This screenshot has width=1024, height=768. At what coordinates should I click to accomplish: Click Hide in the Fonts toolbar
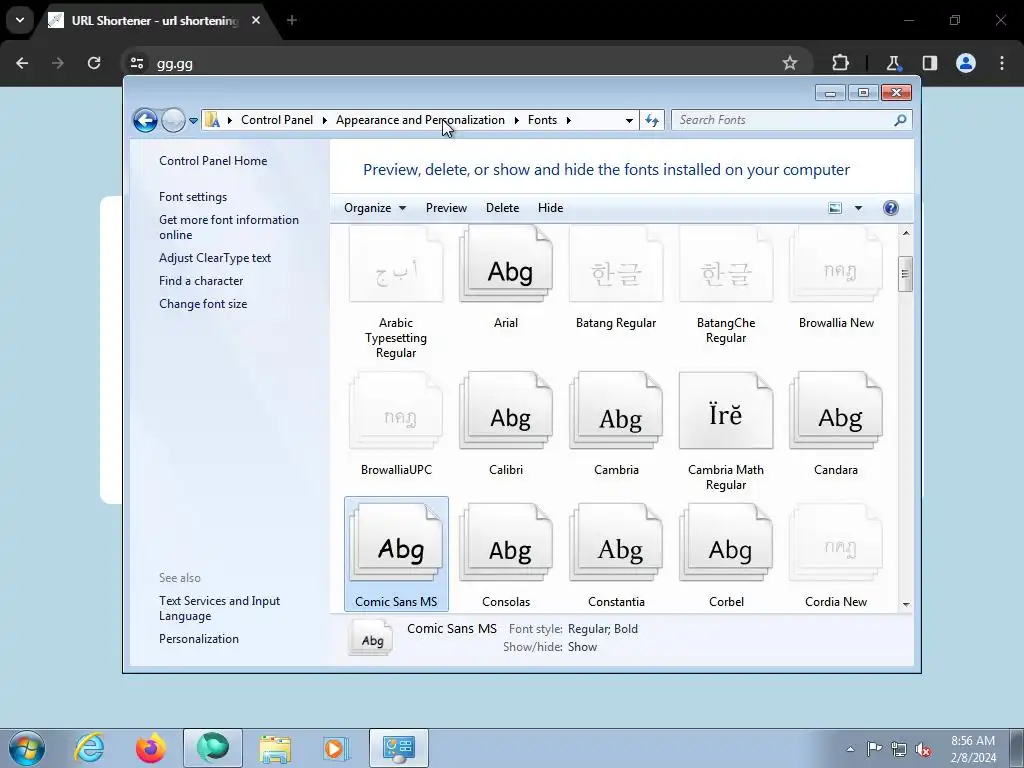(x=551, y=208)
